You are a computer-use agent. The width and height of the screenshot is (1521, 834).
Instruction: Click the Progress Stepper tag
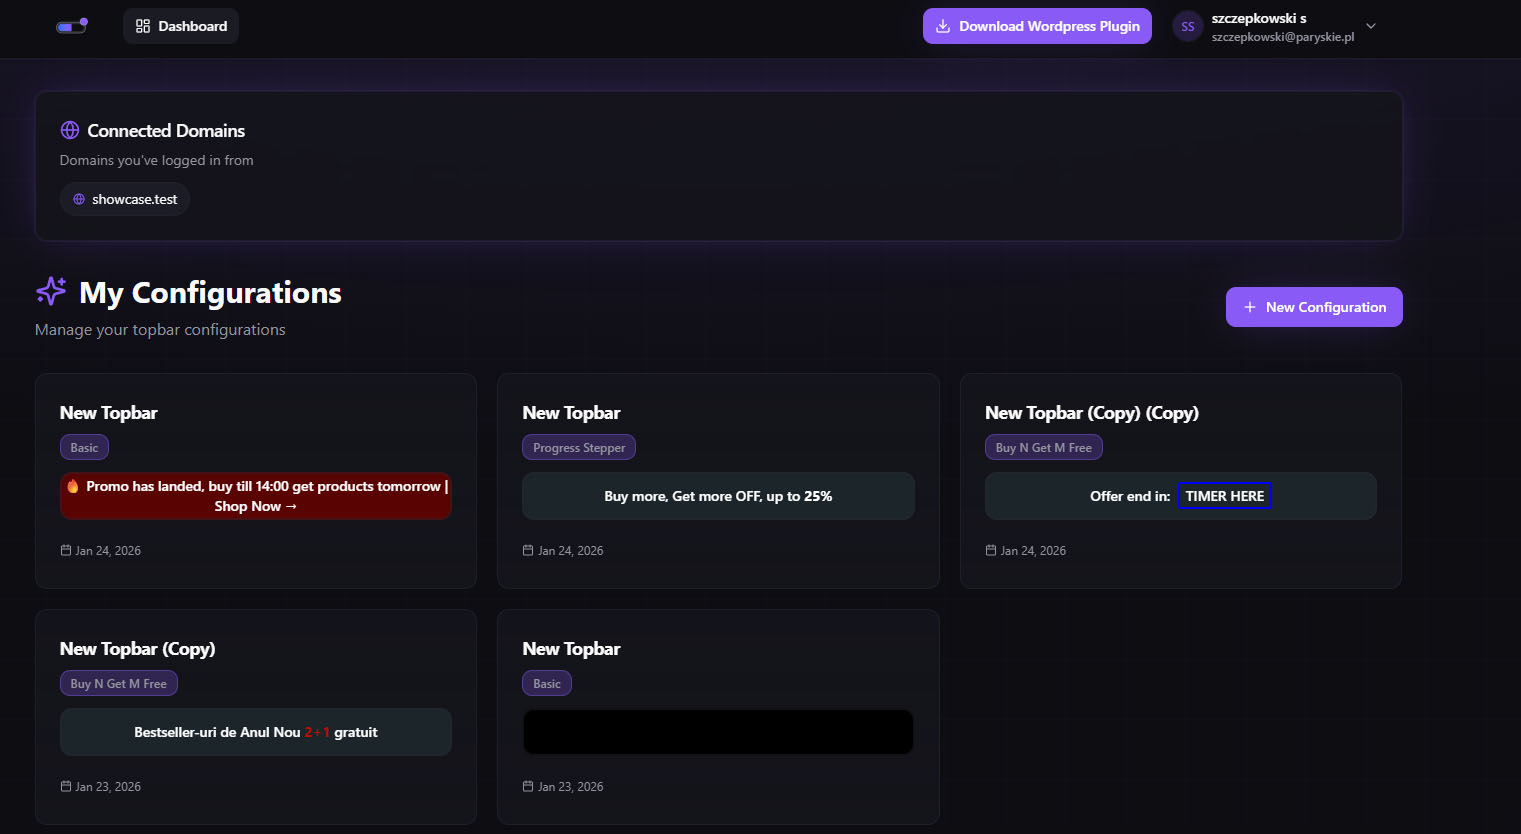[x=578, y=447]
